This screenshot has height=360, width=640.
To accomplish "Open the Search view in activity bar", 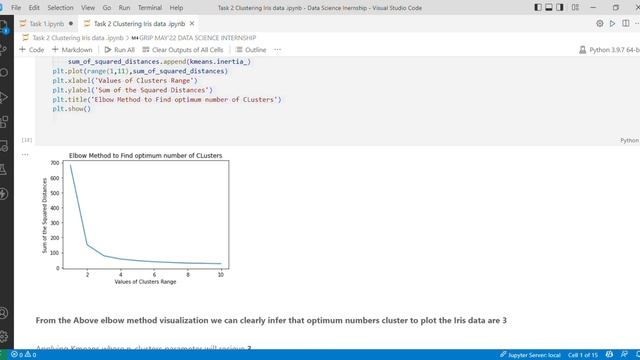I will coord(4,73).
